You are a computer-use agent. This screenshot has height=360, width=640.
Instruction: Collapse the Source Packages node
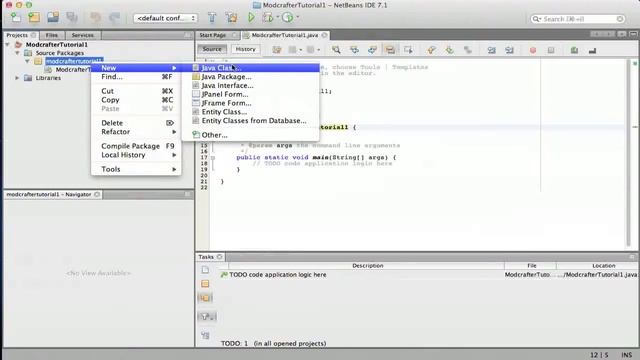click(x=17, y=53)
